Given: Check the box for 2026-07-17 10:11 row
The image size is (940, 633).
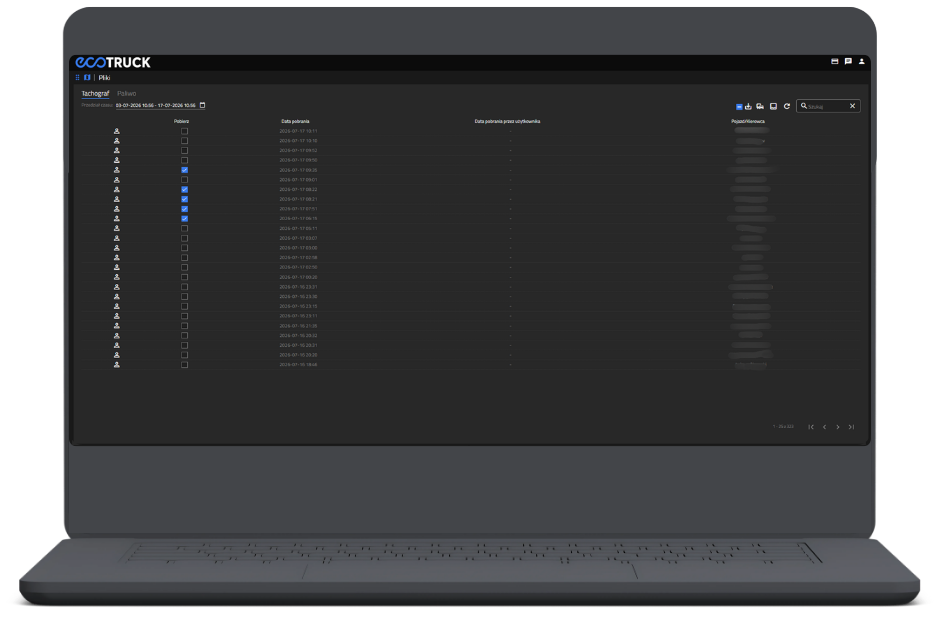Looking at the screenshot, I should click(x=185, y=131).
